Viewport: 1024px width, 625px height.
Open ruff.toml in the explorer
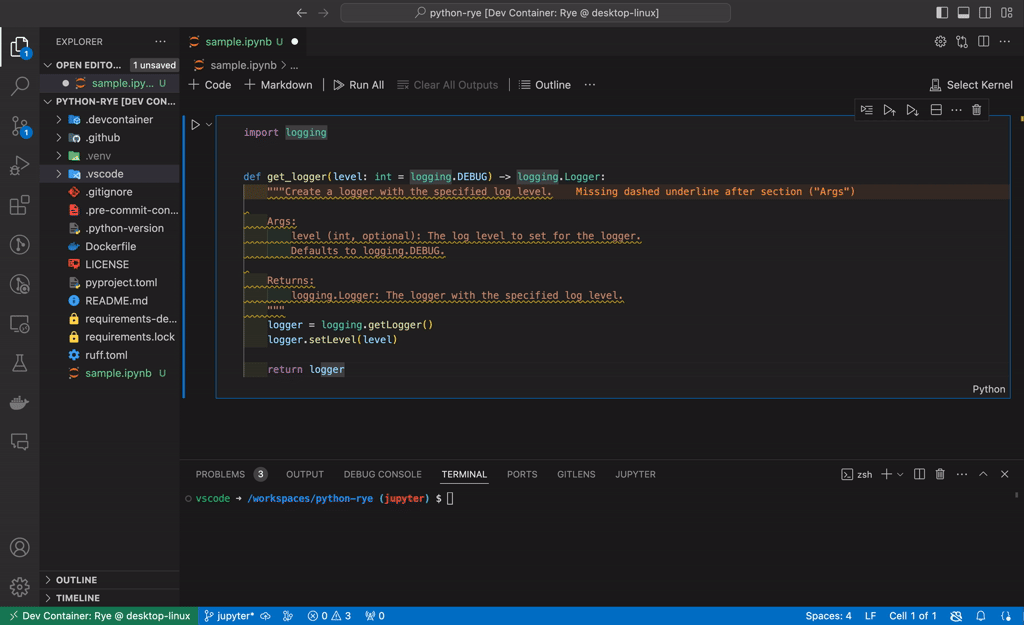pos(106,355)
